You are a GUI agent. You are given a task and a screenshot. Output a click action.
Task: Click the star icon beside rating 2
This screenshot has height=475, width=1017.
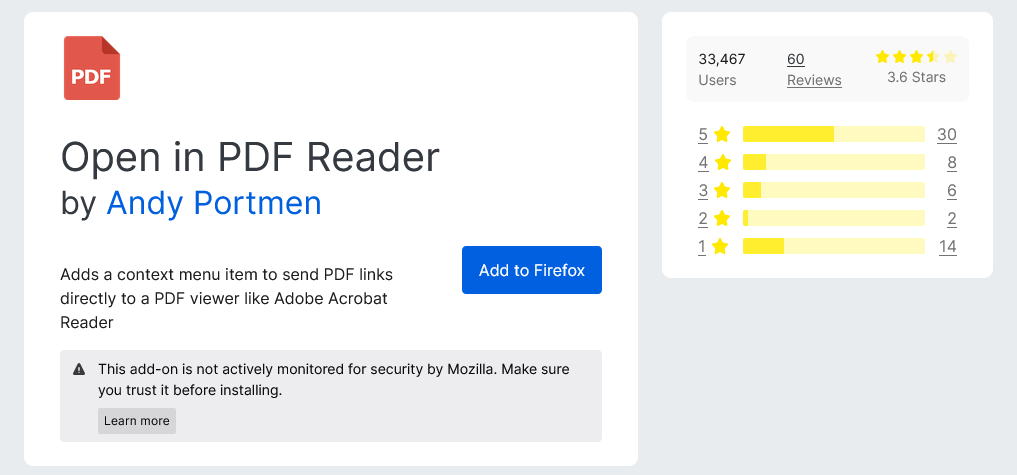point(722,219)
